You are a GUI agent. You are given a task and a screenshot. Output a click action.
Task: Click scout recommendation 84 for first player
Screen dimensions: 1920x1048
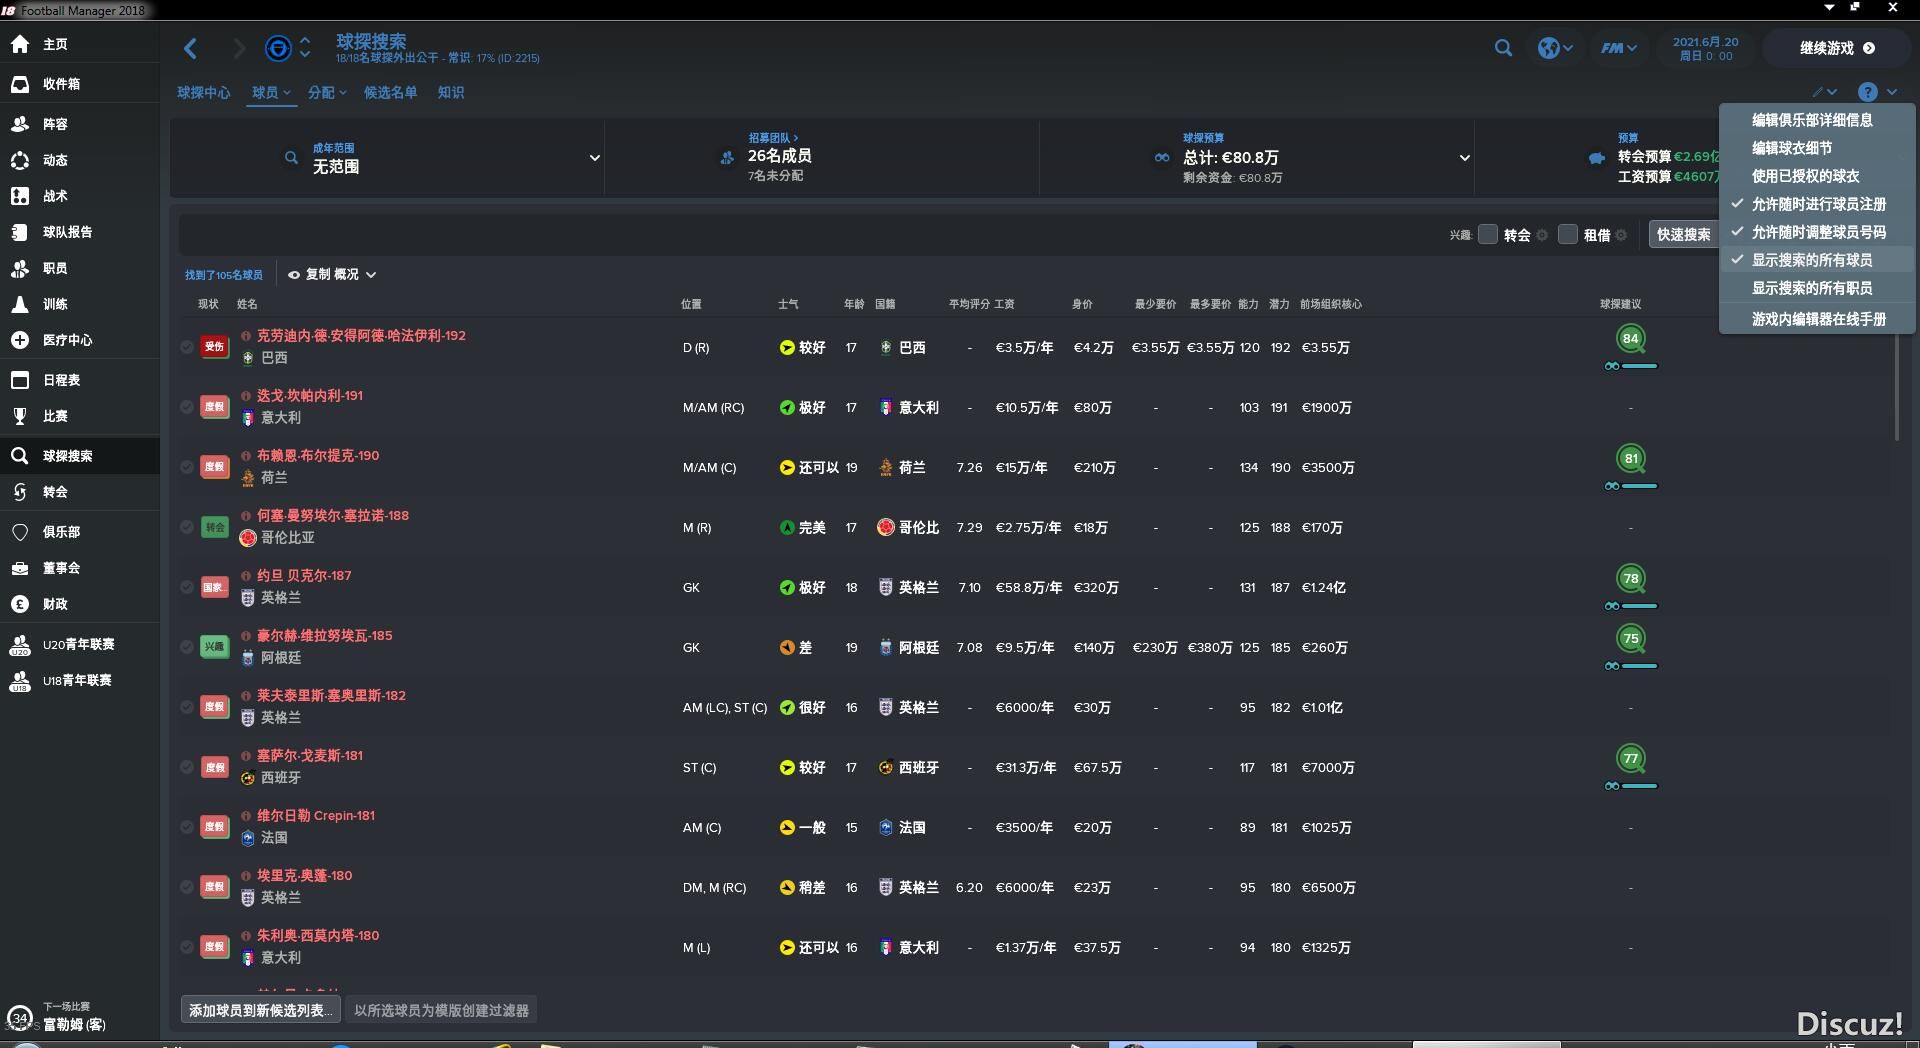coord(1631,338)
